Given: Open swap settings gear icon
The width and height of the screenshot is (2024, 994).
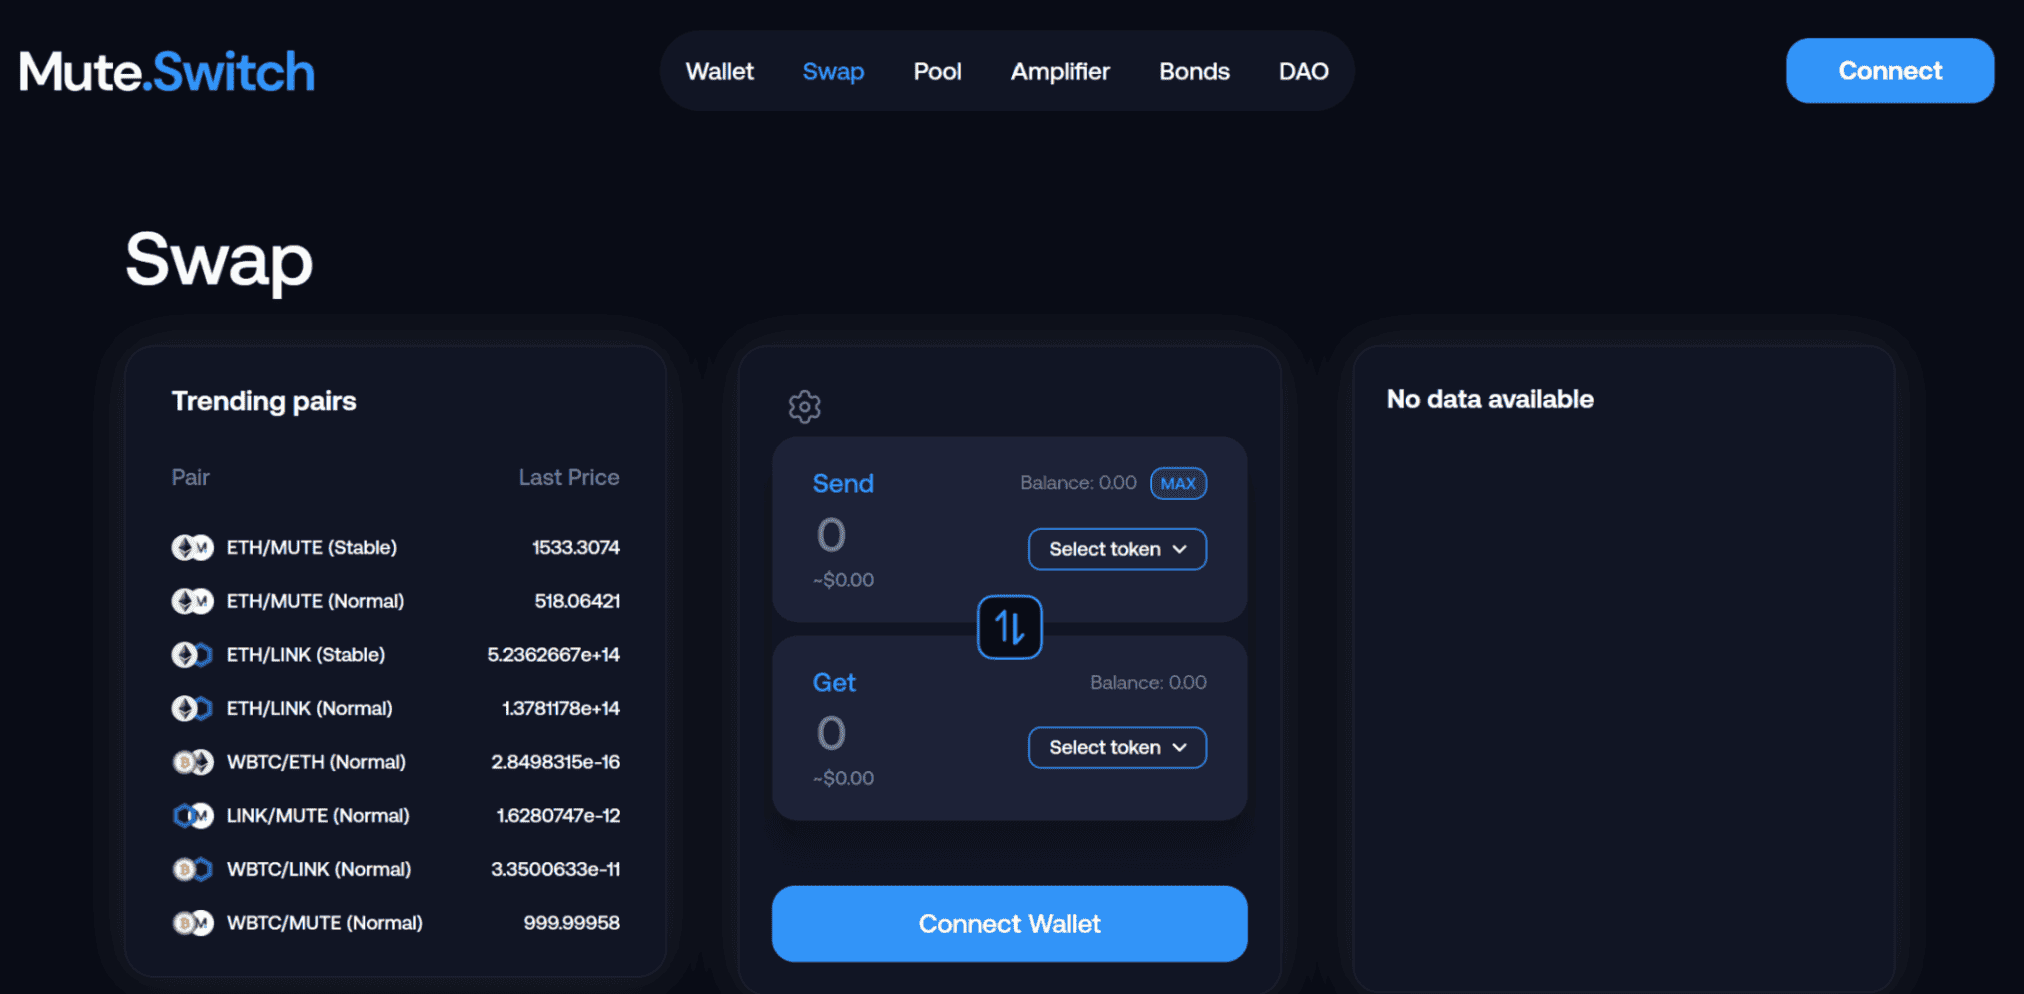Looking at the screenshot, I should point(804,407).
